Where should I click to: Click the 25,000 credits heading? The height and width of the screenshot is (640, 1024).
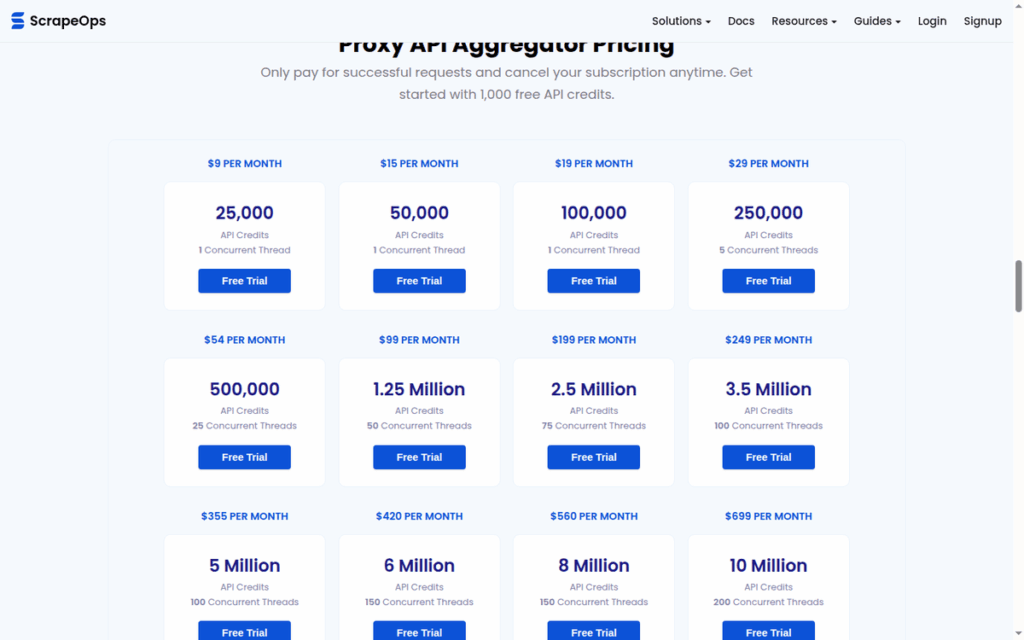[244, 213]
